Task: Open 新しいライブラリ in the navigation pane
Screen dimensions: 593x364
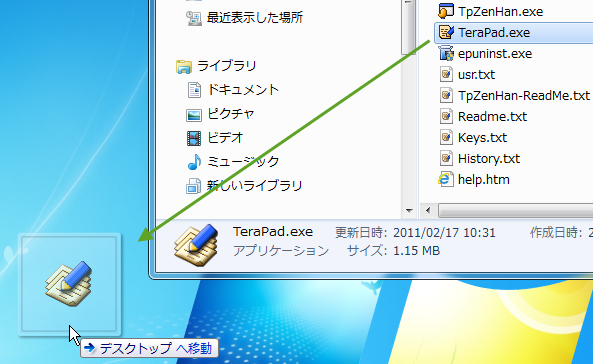Action: pyautogui.click(x=255, y=185)
